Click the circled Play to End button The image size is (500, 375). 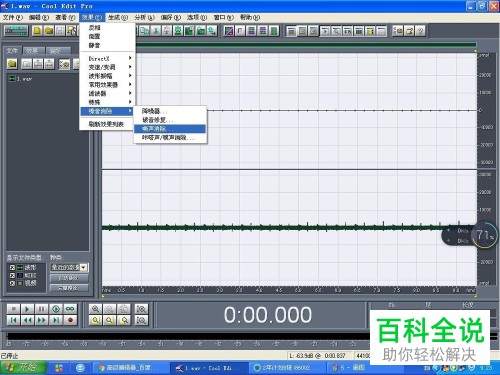[56, 309]
